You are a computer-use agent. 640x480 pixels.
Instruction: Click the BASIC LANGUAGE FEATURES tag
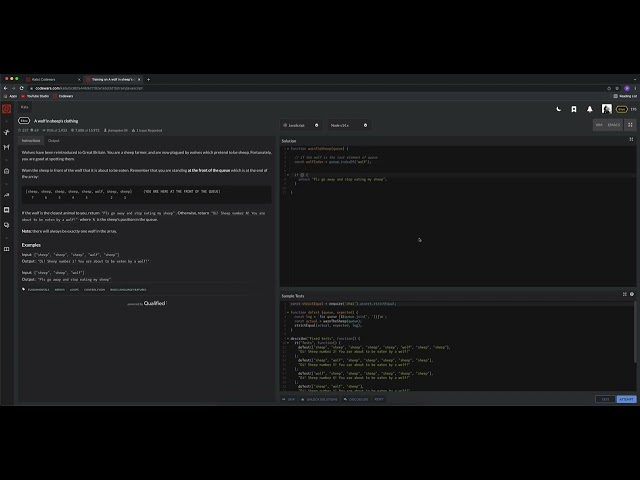click(128, 290)
